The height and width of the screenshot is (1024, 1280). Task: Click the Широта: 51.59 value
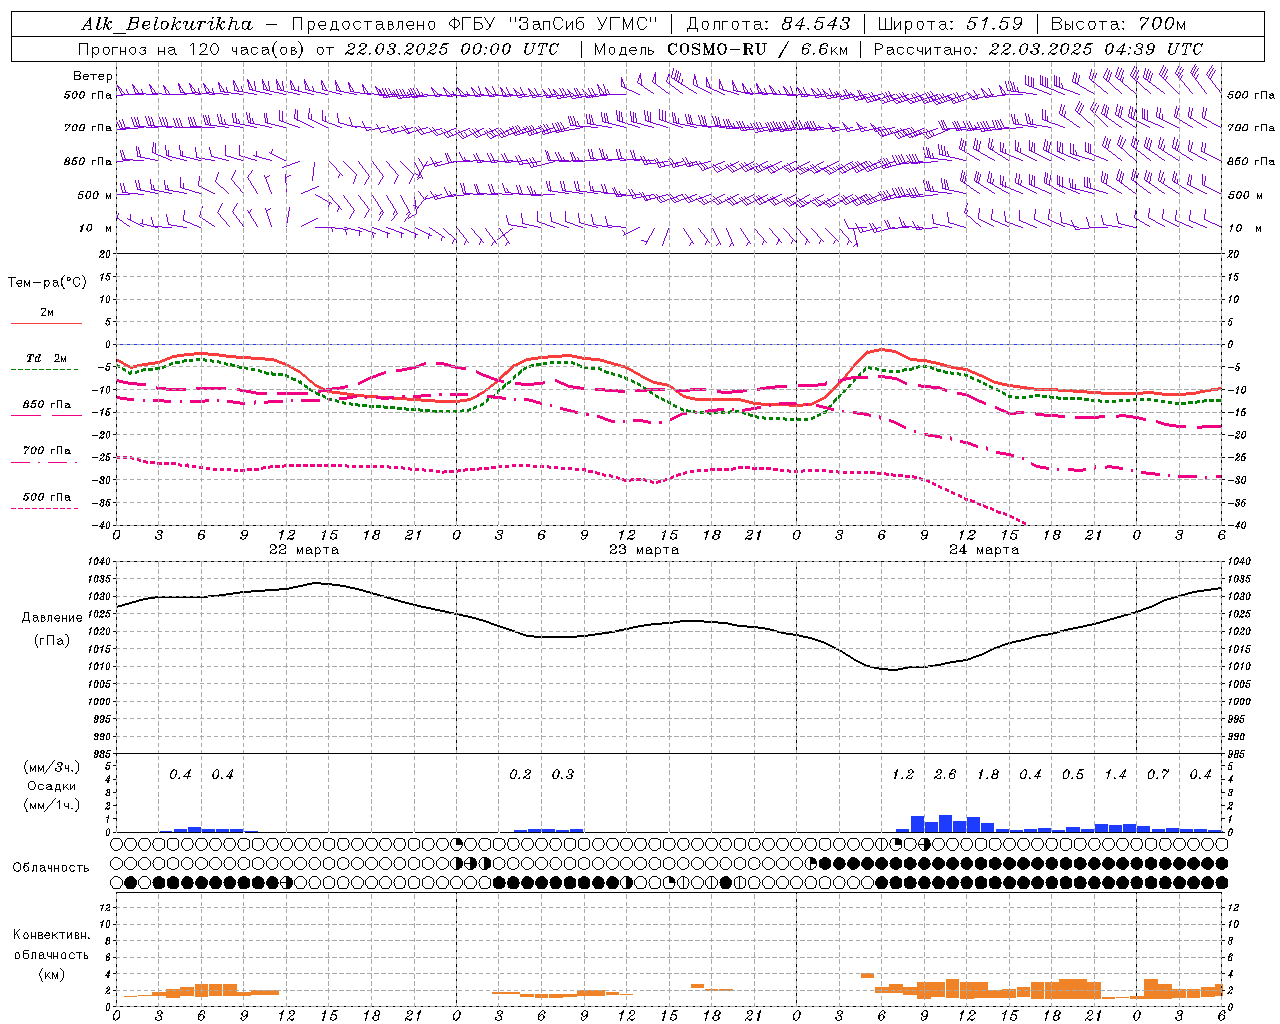tap(950, 24)
